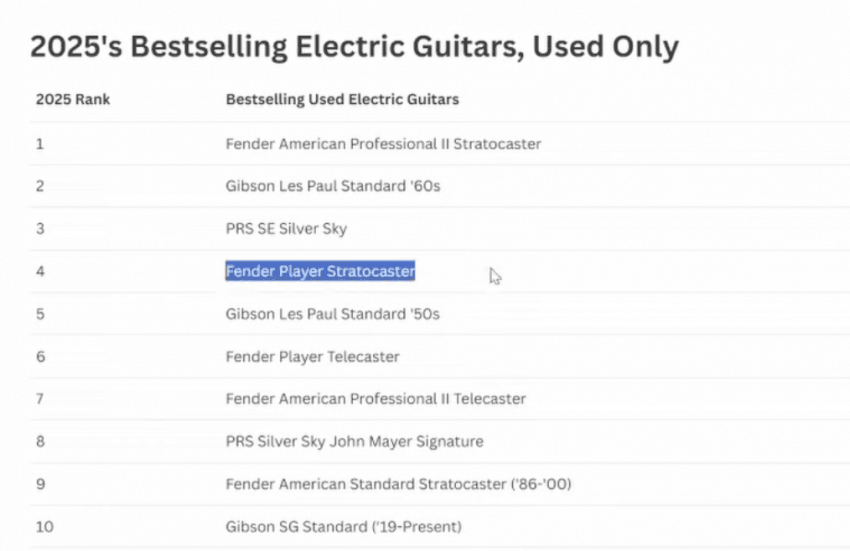The width and height of the screenshot is (850, 551).
Task: Select the PRS SE Silver Sky entry
Action: tap(286, 229)
